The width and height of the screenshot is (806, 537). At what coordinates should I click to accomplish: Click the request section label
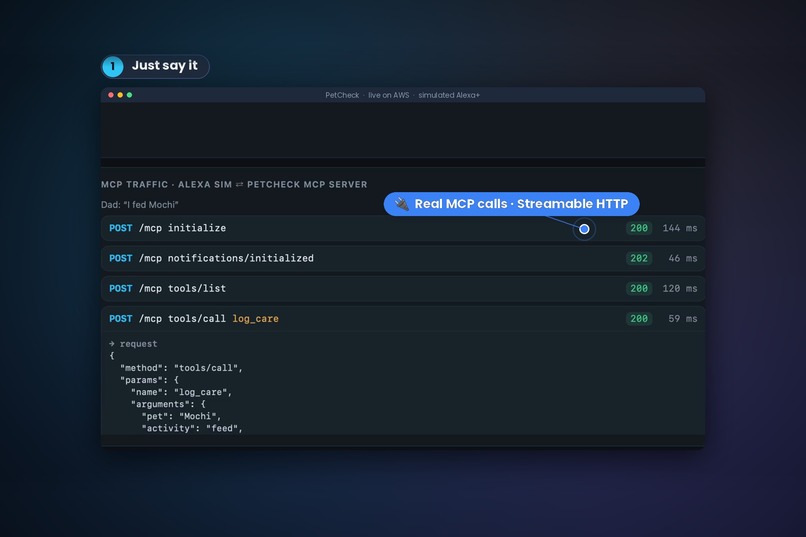coord(133,344)
